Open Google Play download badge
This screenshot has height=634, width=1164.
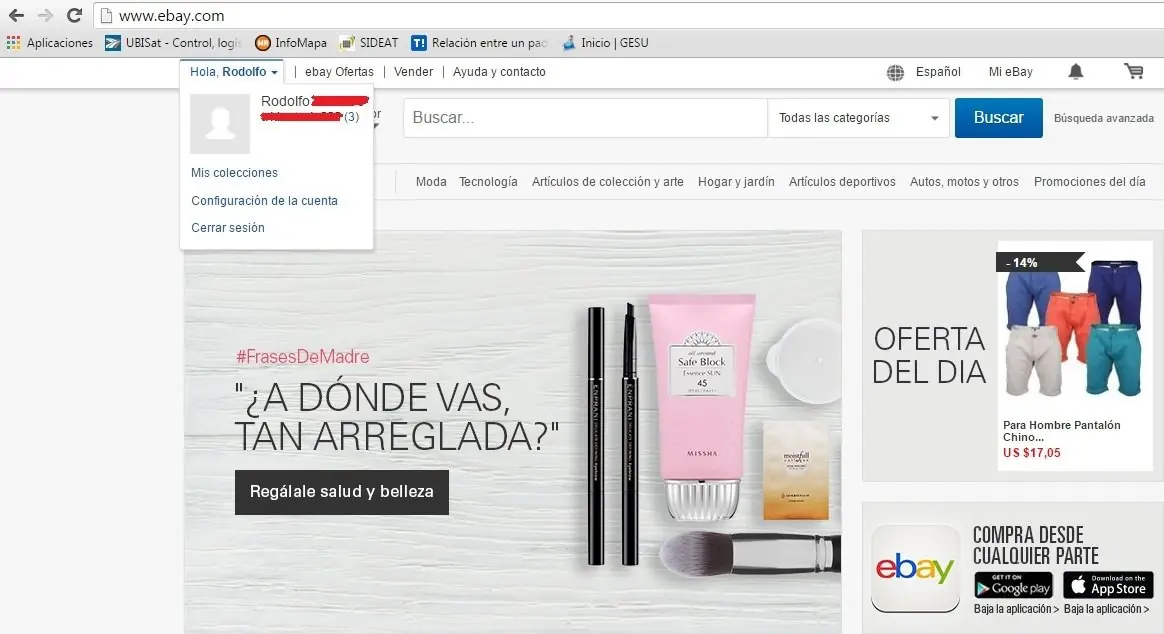(x=1013, y=585)
